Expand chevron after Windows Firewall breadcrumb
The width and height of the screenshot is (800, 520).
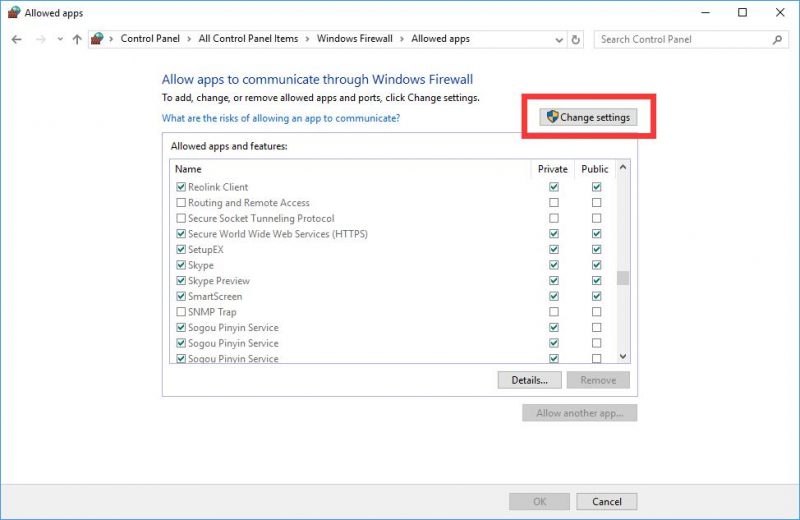click(402, 39)
